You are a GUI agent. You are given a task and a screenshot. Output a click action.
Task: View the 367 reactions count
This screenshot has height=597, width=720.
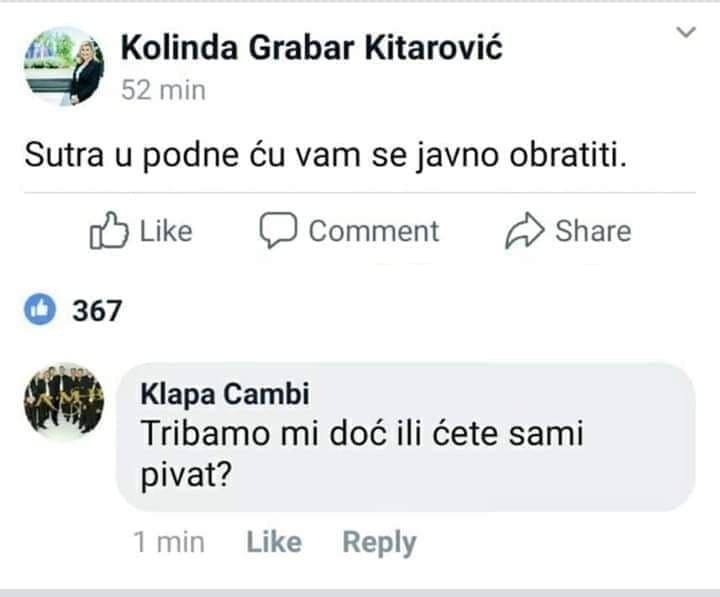pos(96,311)
